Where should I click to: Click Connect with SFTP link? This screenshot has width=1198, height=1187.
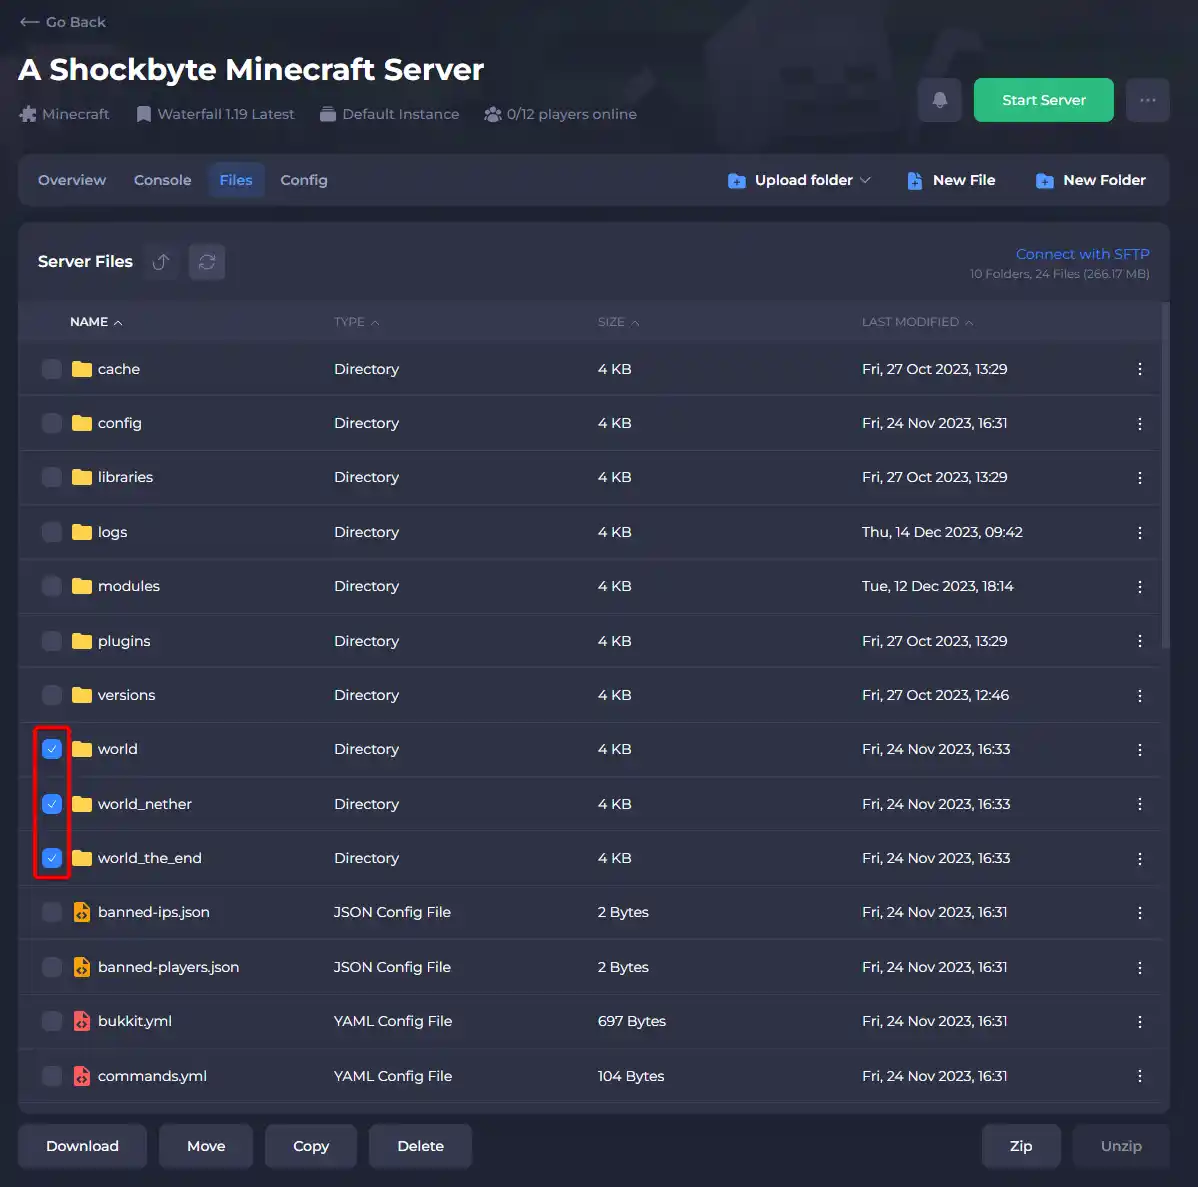[x=1082, y=254]
